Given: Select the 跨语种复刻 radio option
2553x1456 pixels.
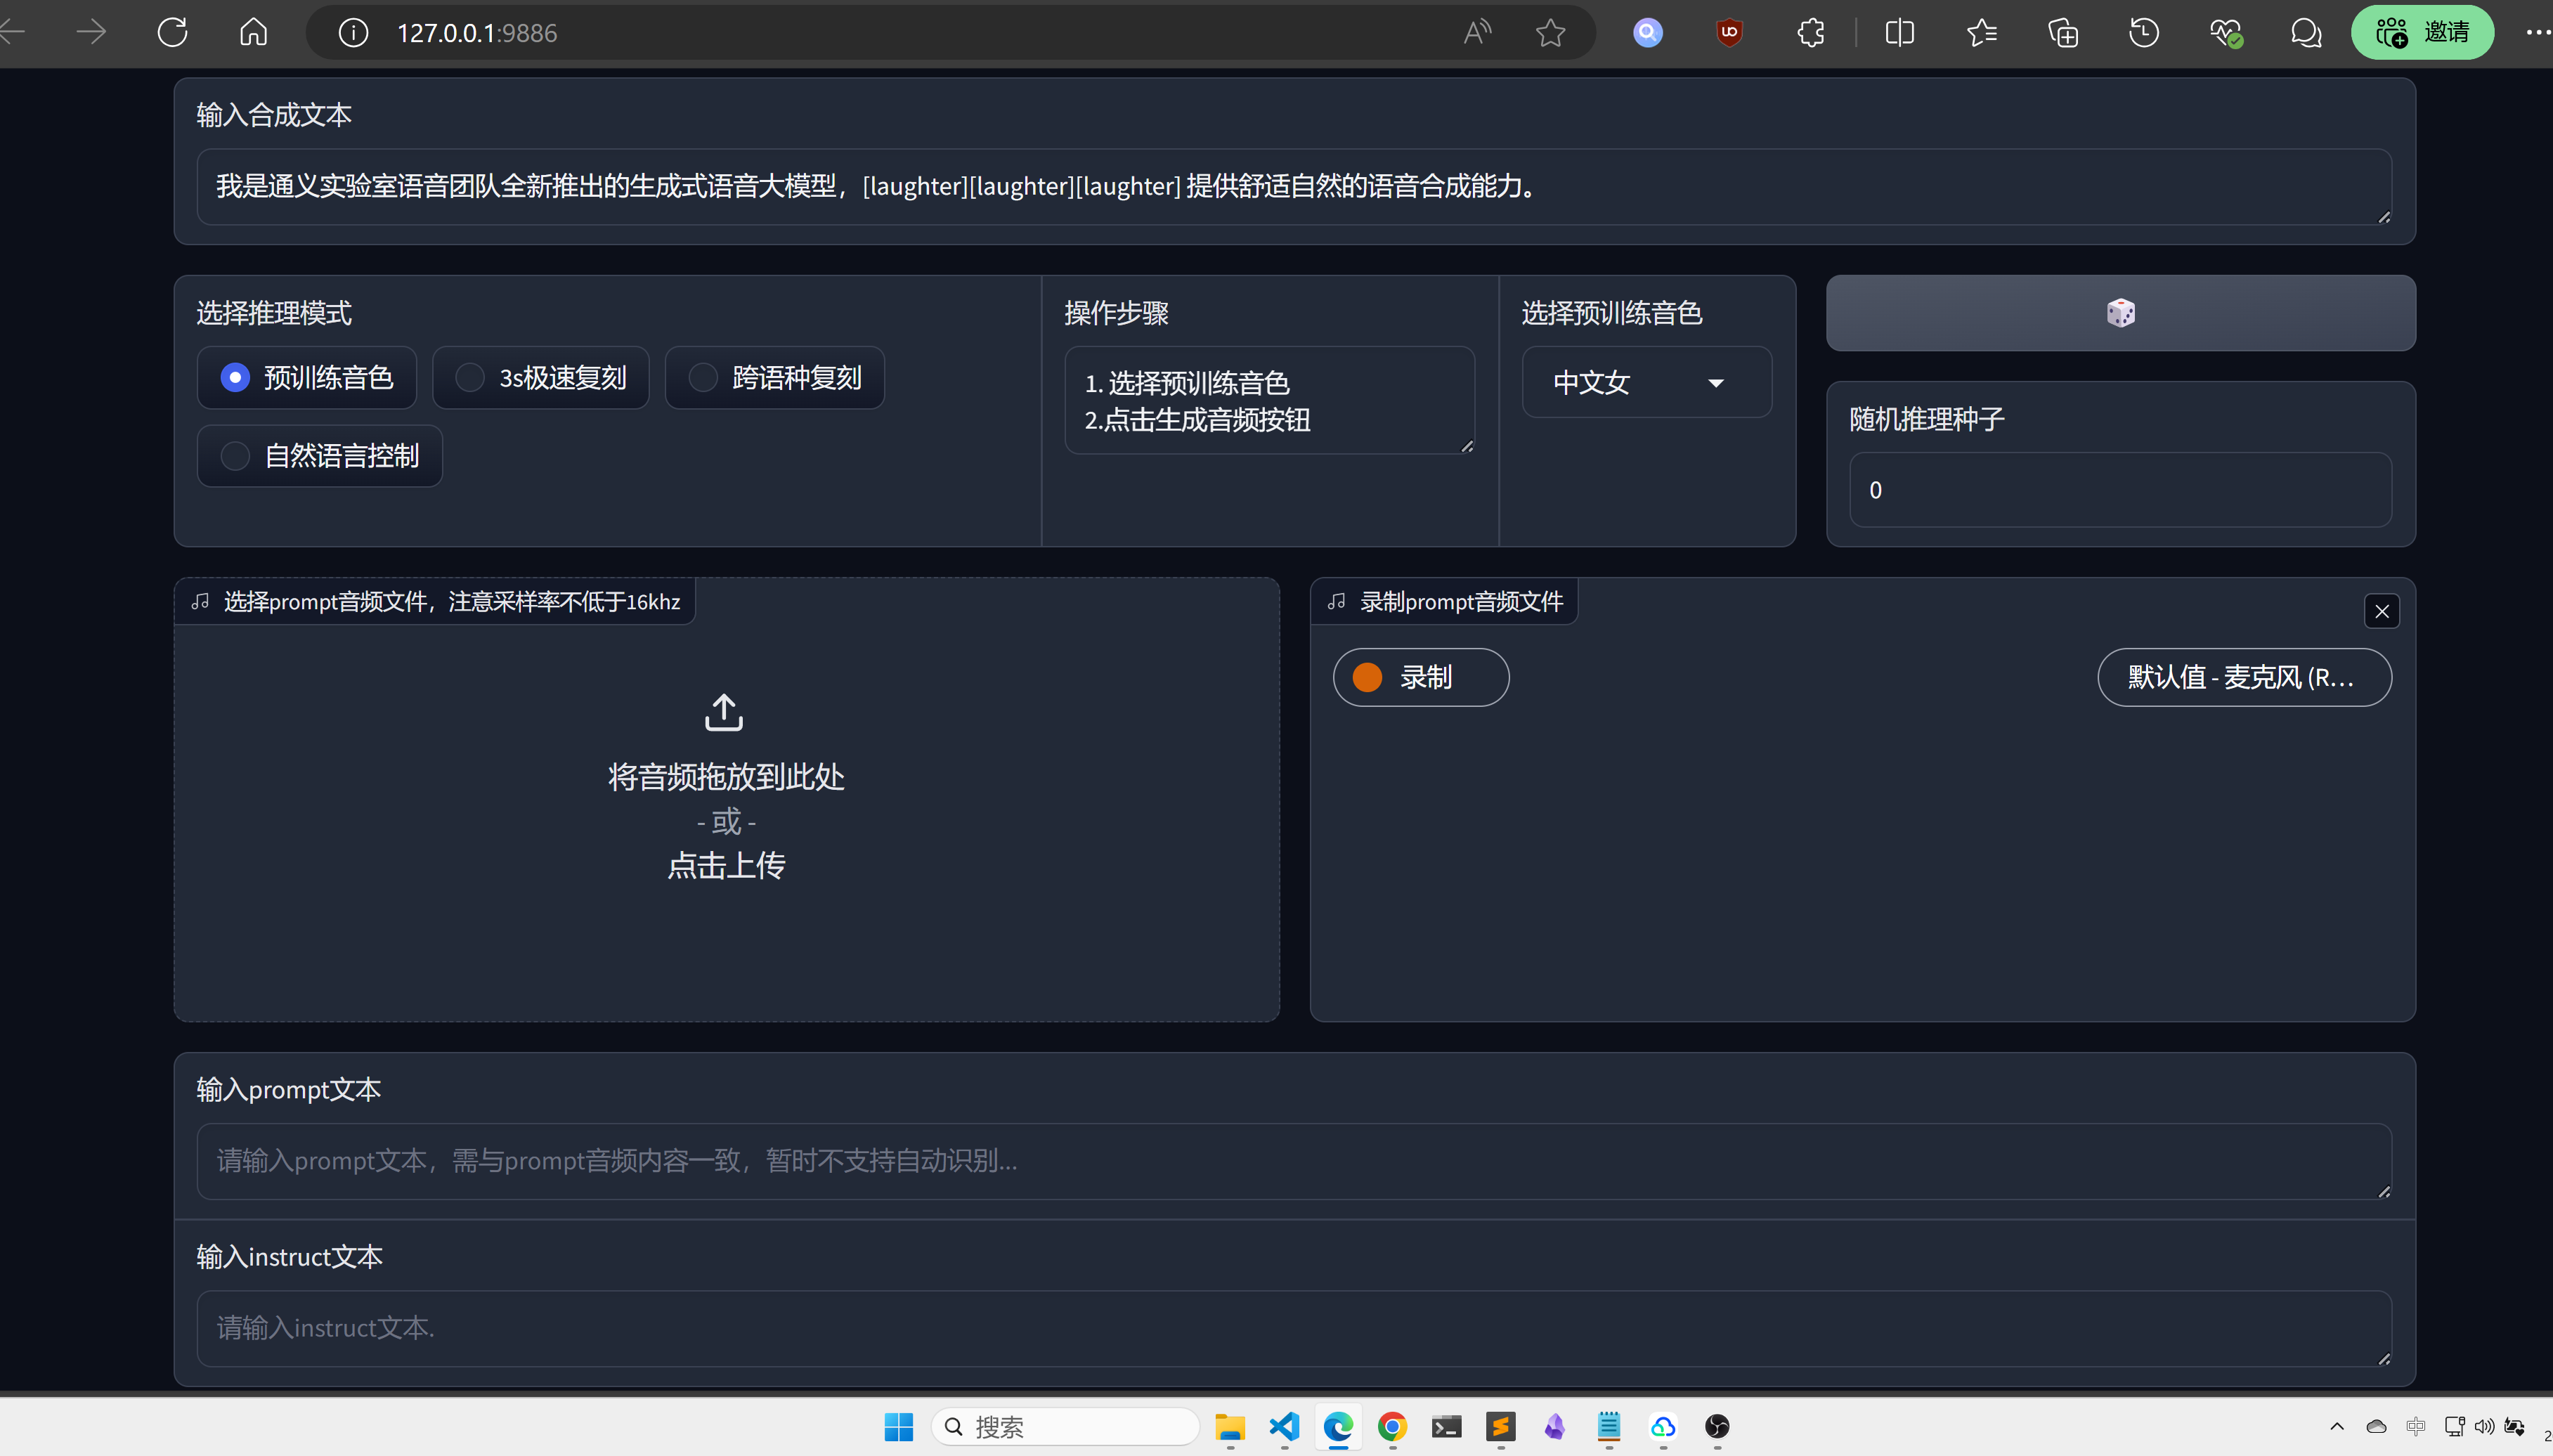Looking at the screenshot, I should point(775,377).
